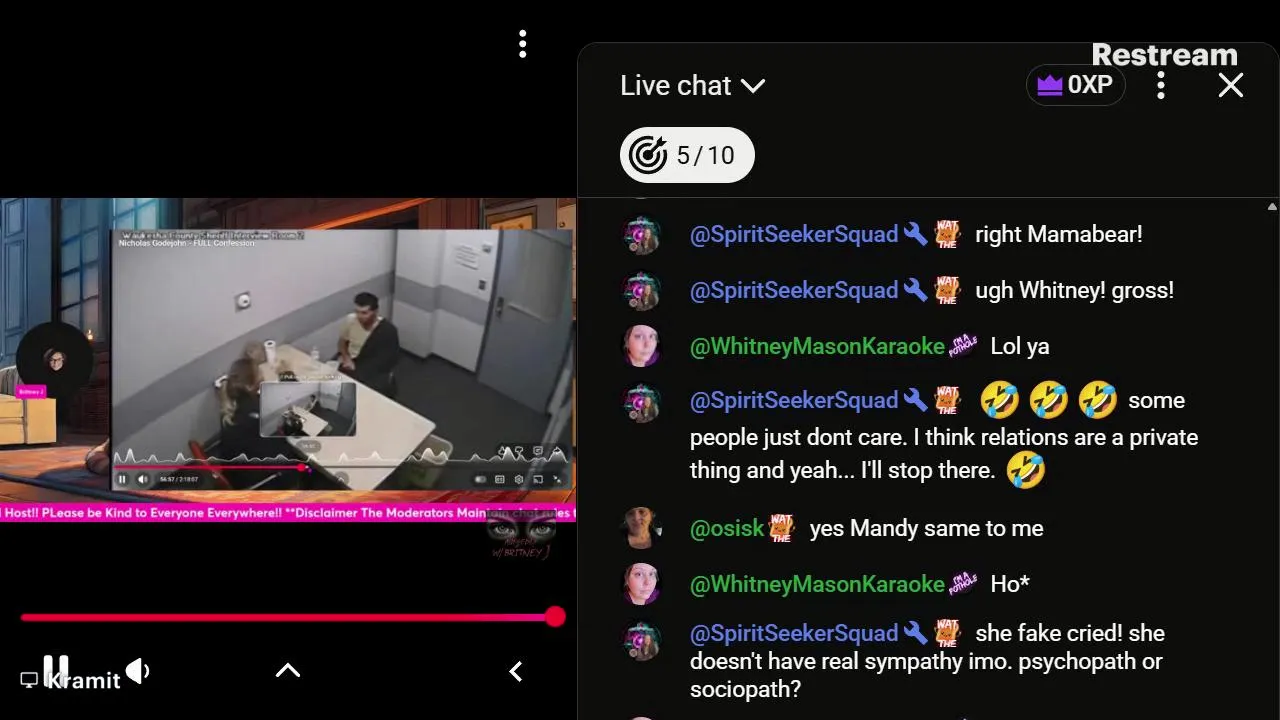Click the wrench moderator badge on 'ugh Whitney' message

[x=915, y=290]
